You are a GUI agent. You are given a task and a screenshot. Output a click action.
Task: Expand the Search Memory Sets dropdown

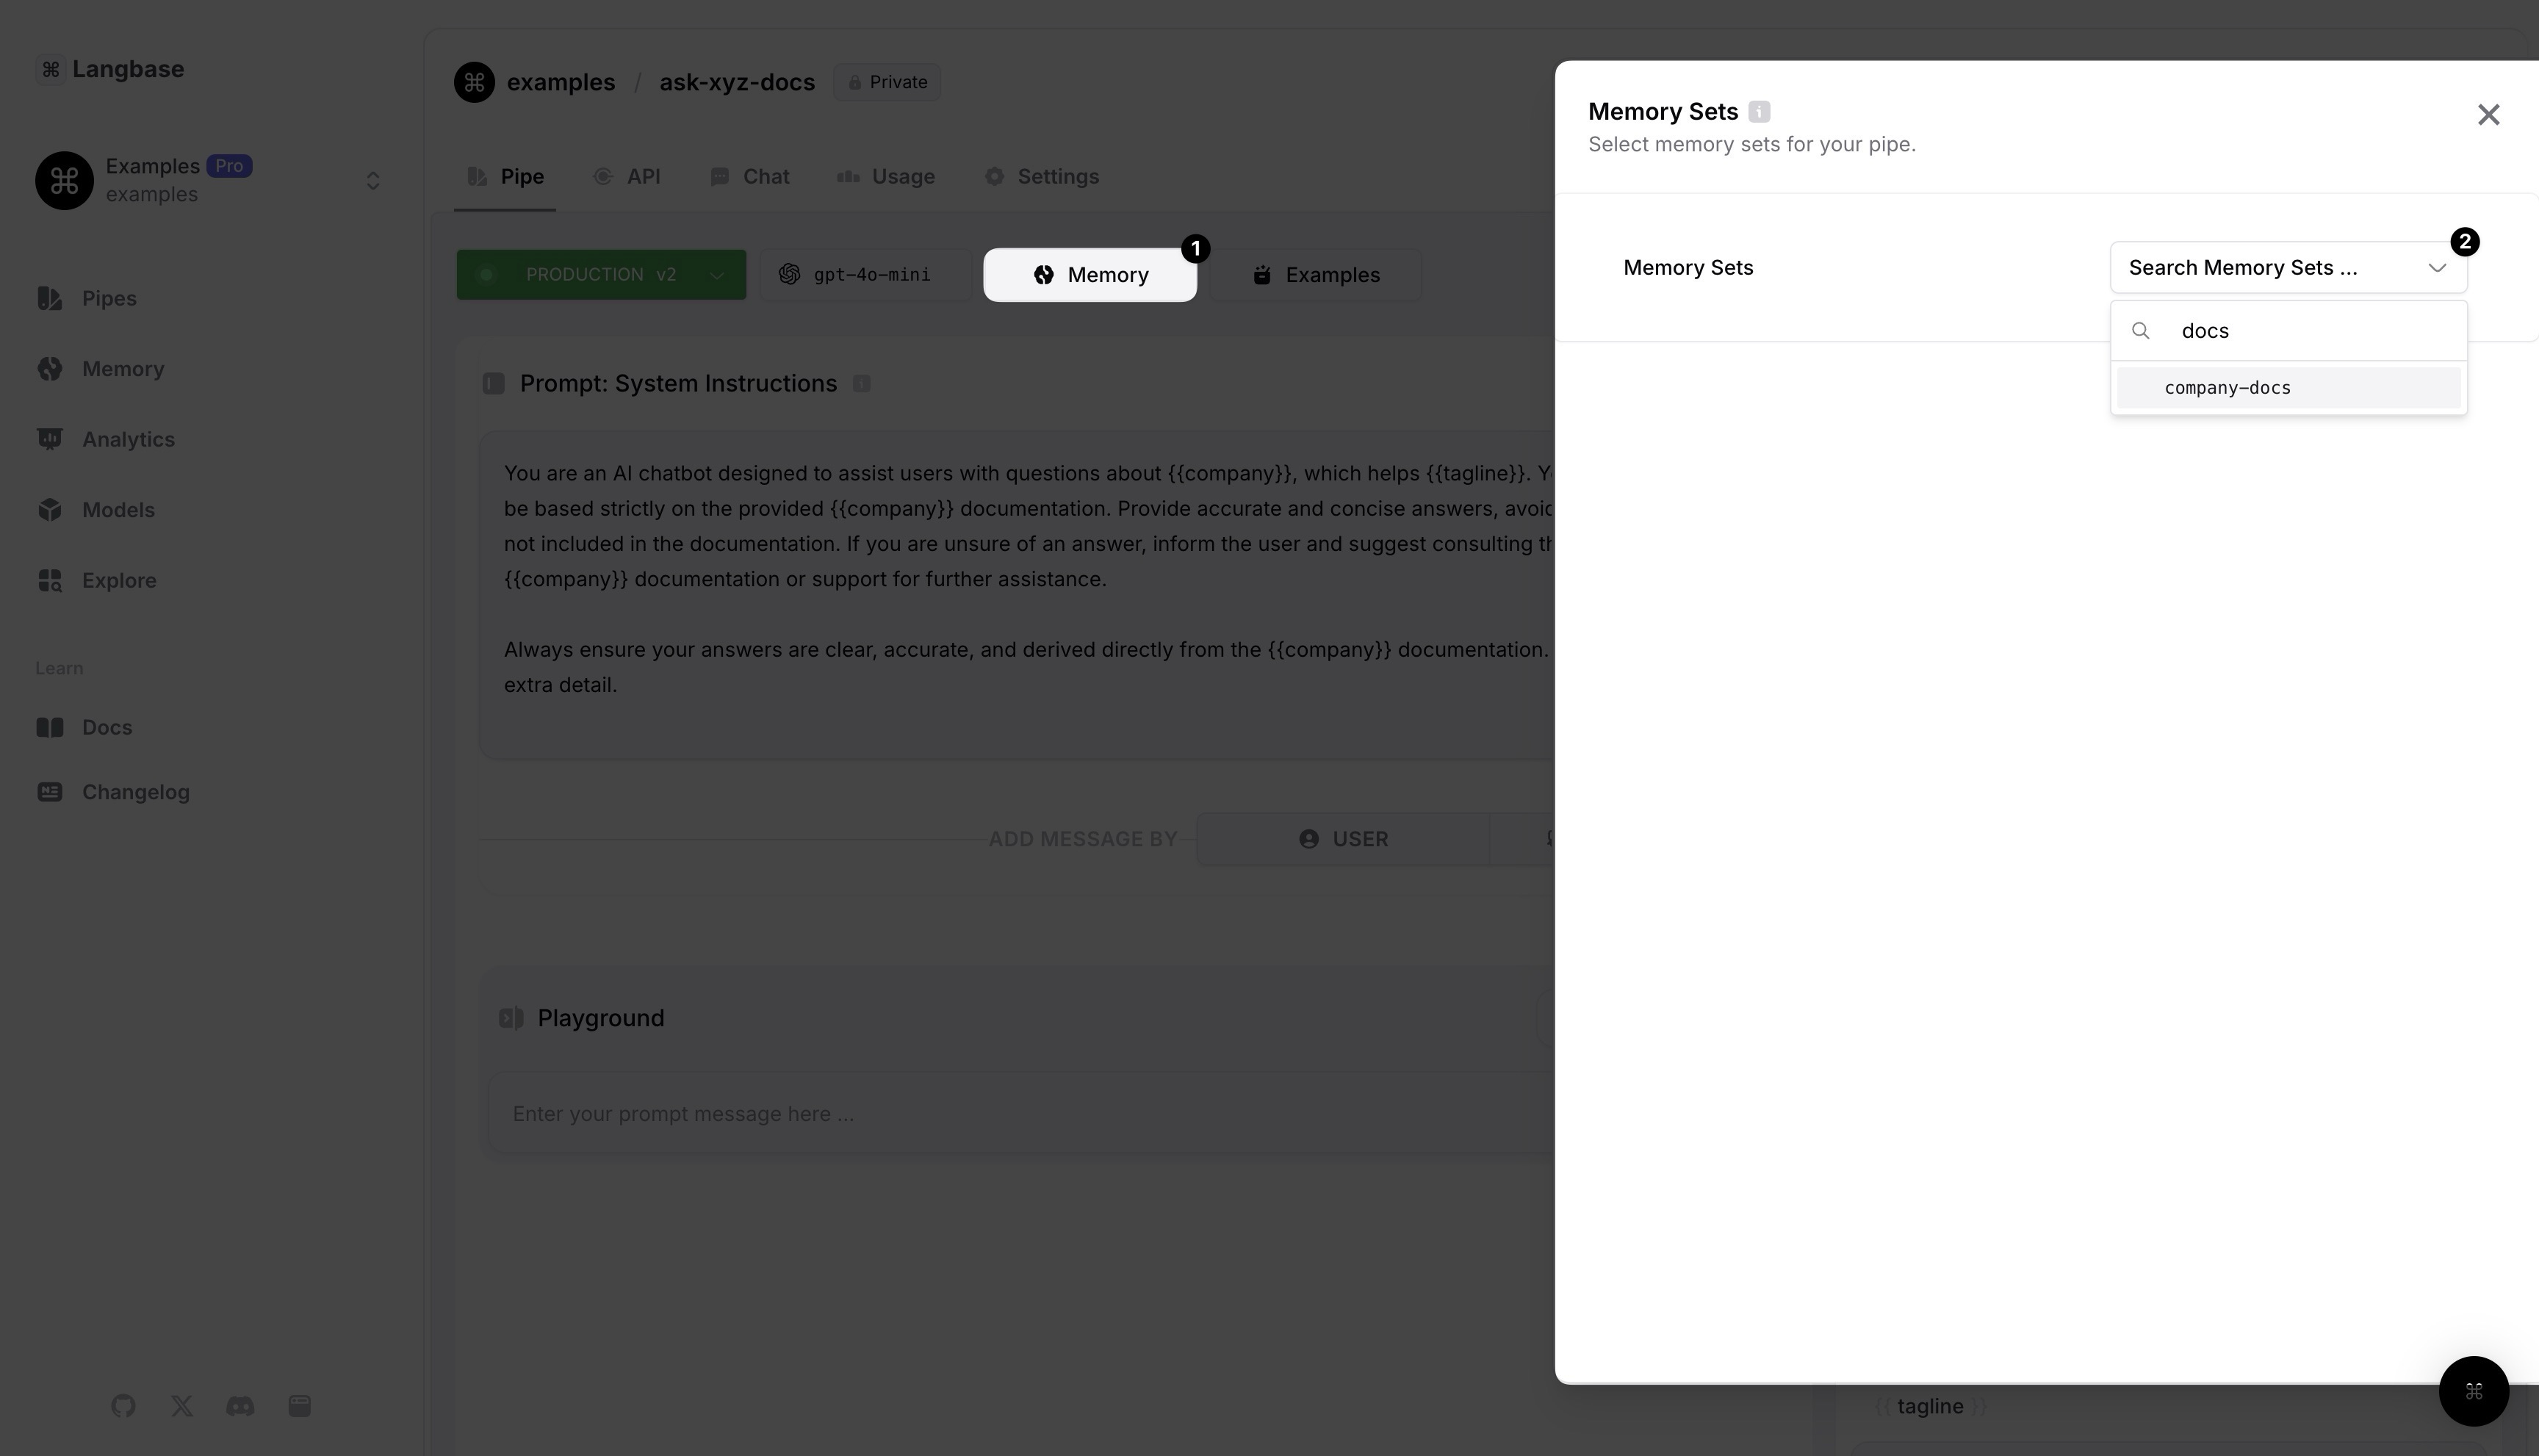(x=2287, y=268)
